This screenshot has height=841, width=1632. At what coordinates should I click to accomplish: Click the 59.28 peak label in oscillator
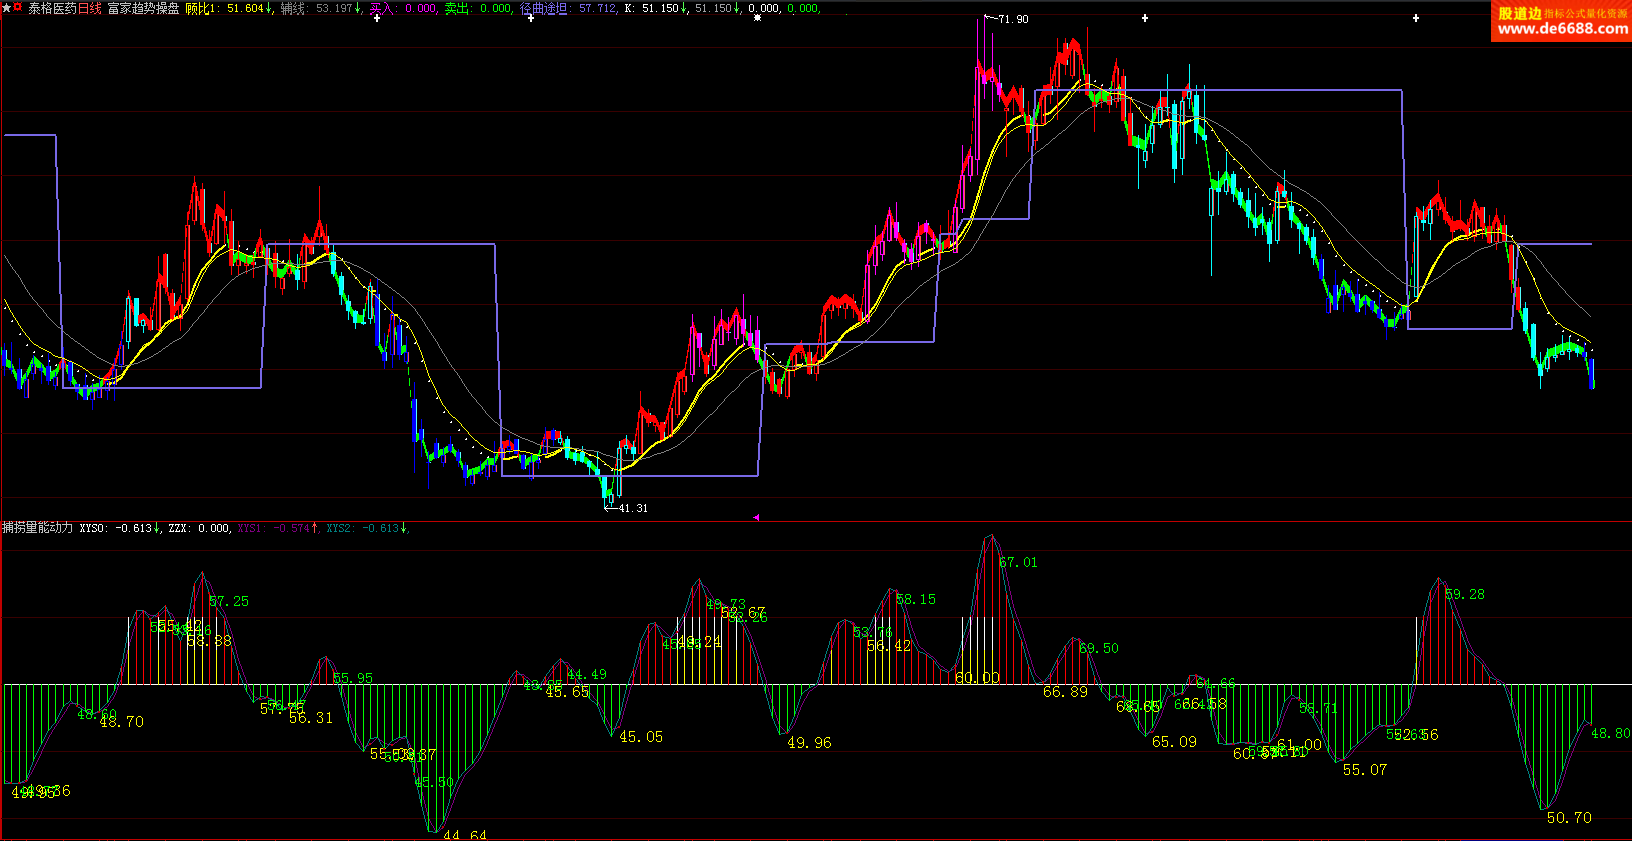click(x=1465, y=594)
